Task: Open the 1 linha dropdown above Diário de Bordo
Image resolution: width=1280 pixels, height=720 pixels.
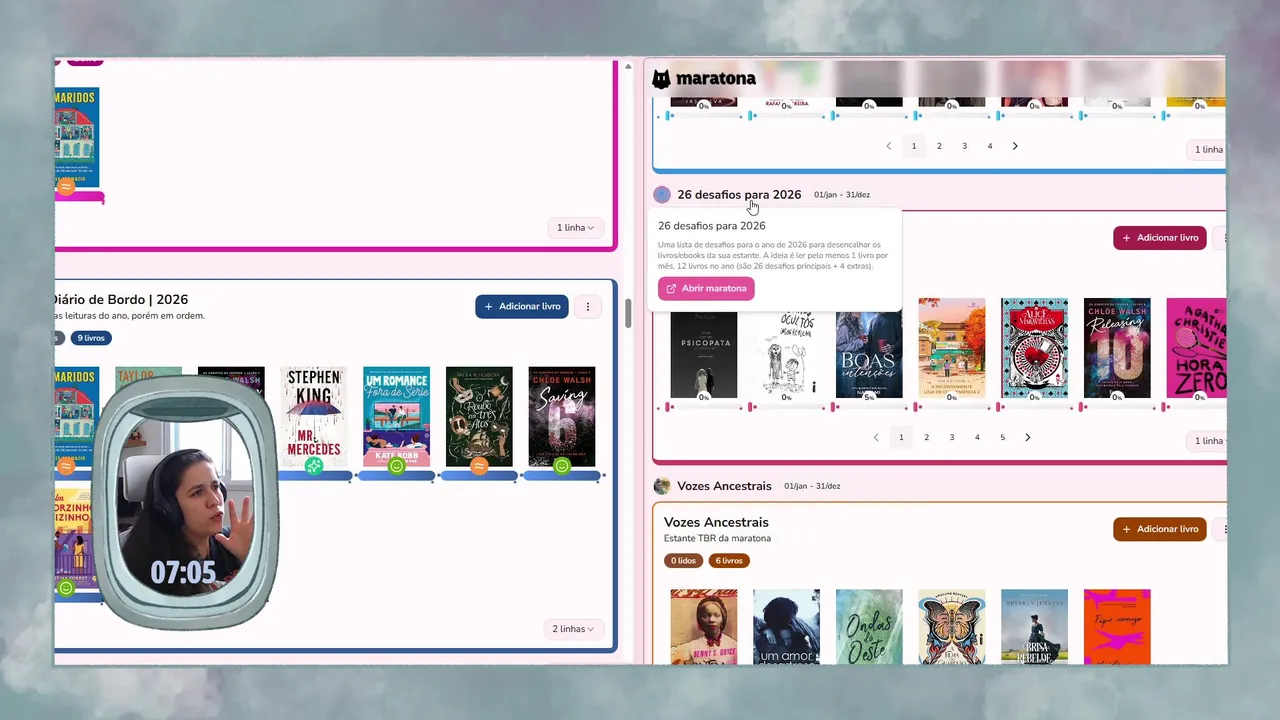Action: tap(575, 228)
